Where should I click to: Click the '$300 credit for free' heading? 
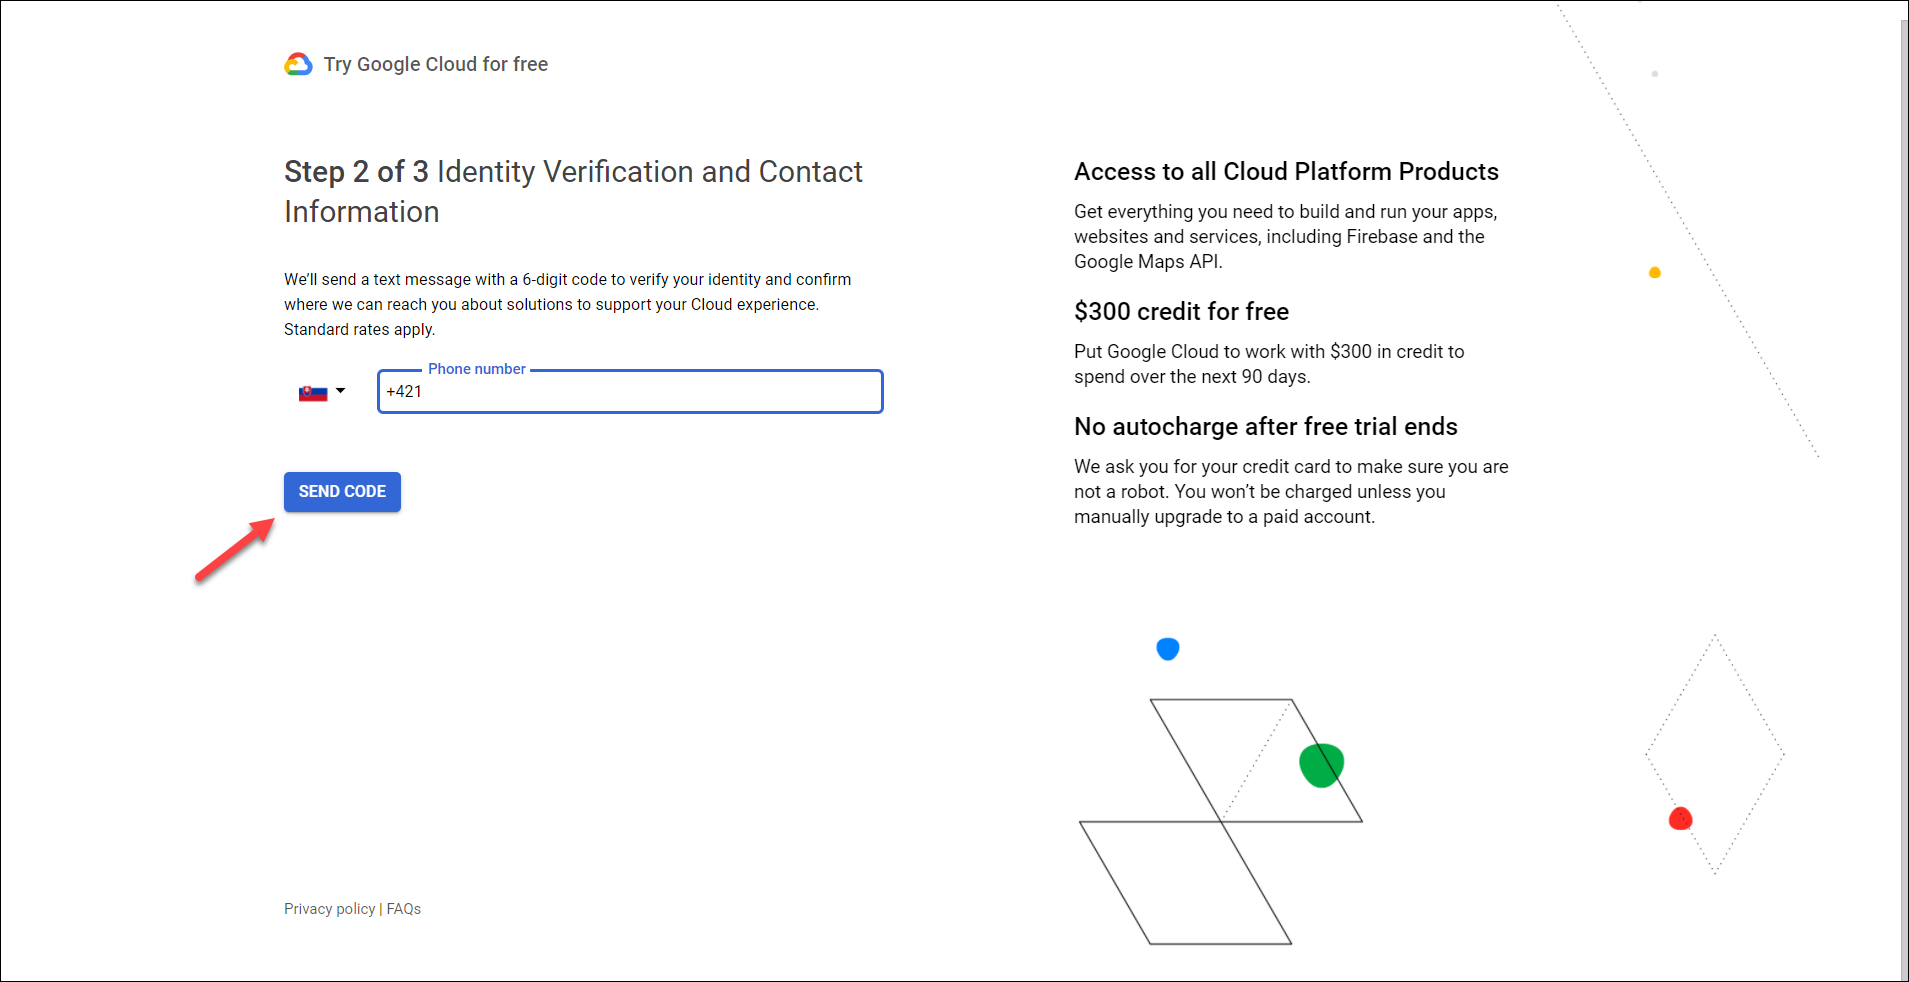tap(1181, 312)
